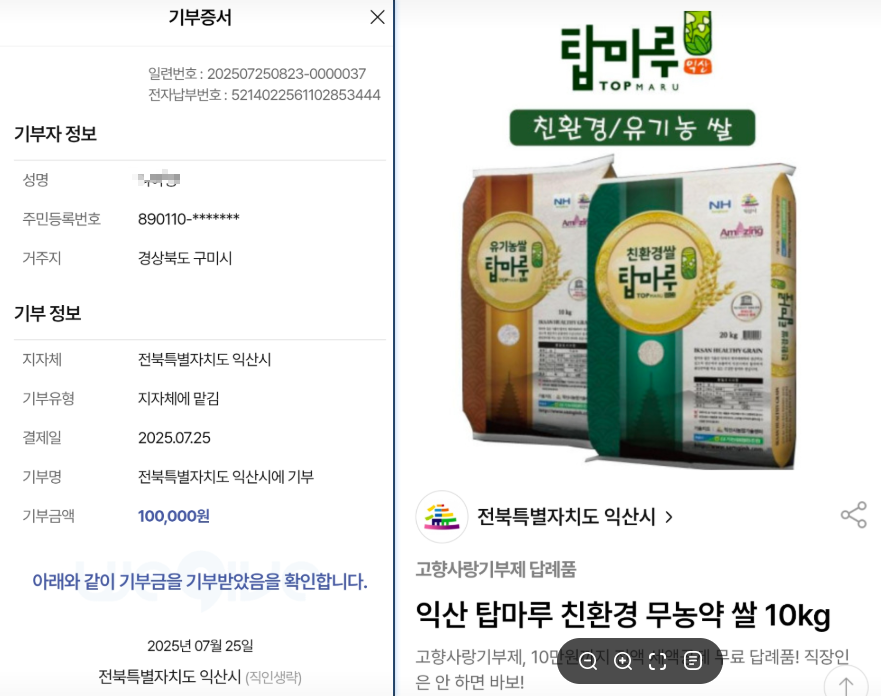881x696 pixels.
Task: Zoom out with the minus magnifier icon
Action: 588,661
